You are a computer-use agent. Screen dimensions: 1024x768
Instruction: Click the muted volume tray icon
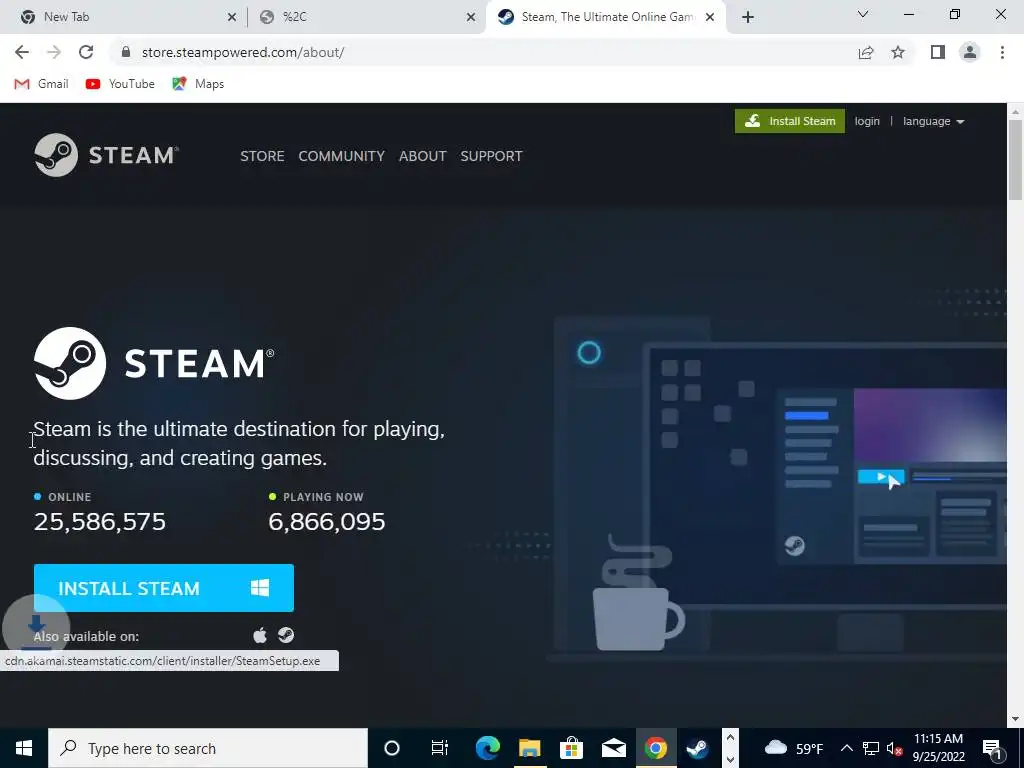[x=894, y=748]
